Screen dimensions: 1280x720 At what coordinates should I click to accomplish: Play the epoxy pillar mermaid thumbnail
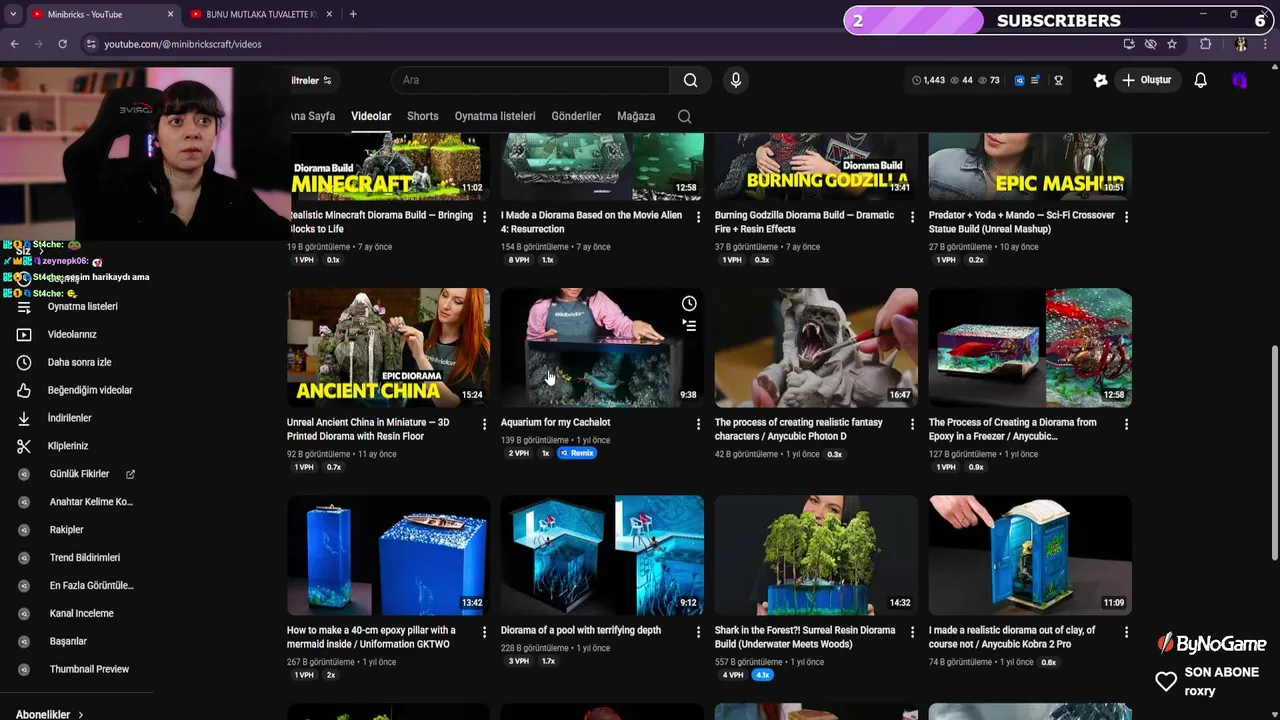click(388, 555)
